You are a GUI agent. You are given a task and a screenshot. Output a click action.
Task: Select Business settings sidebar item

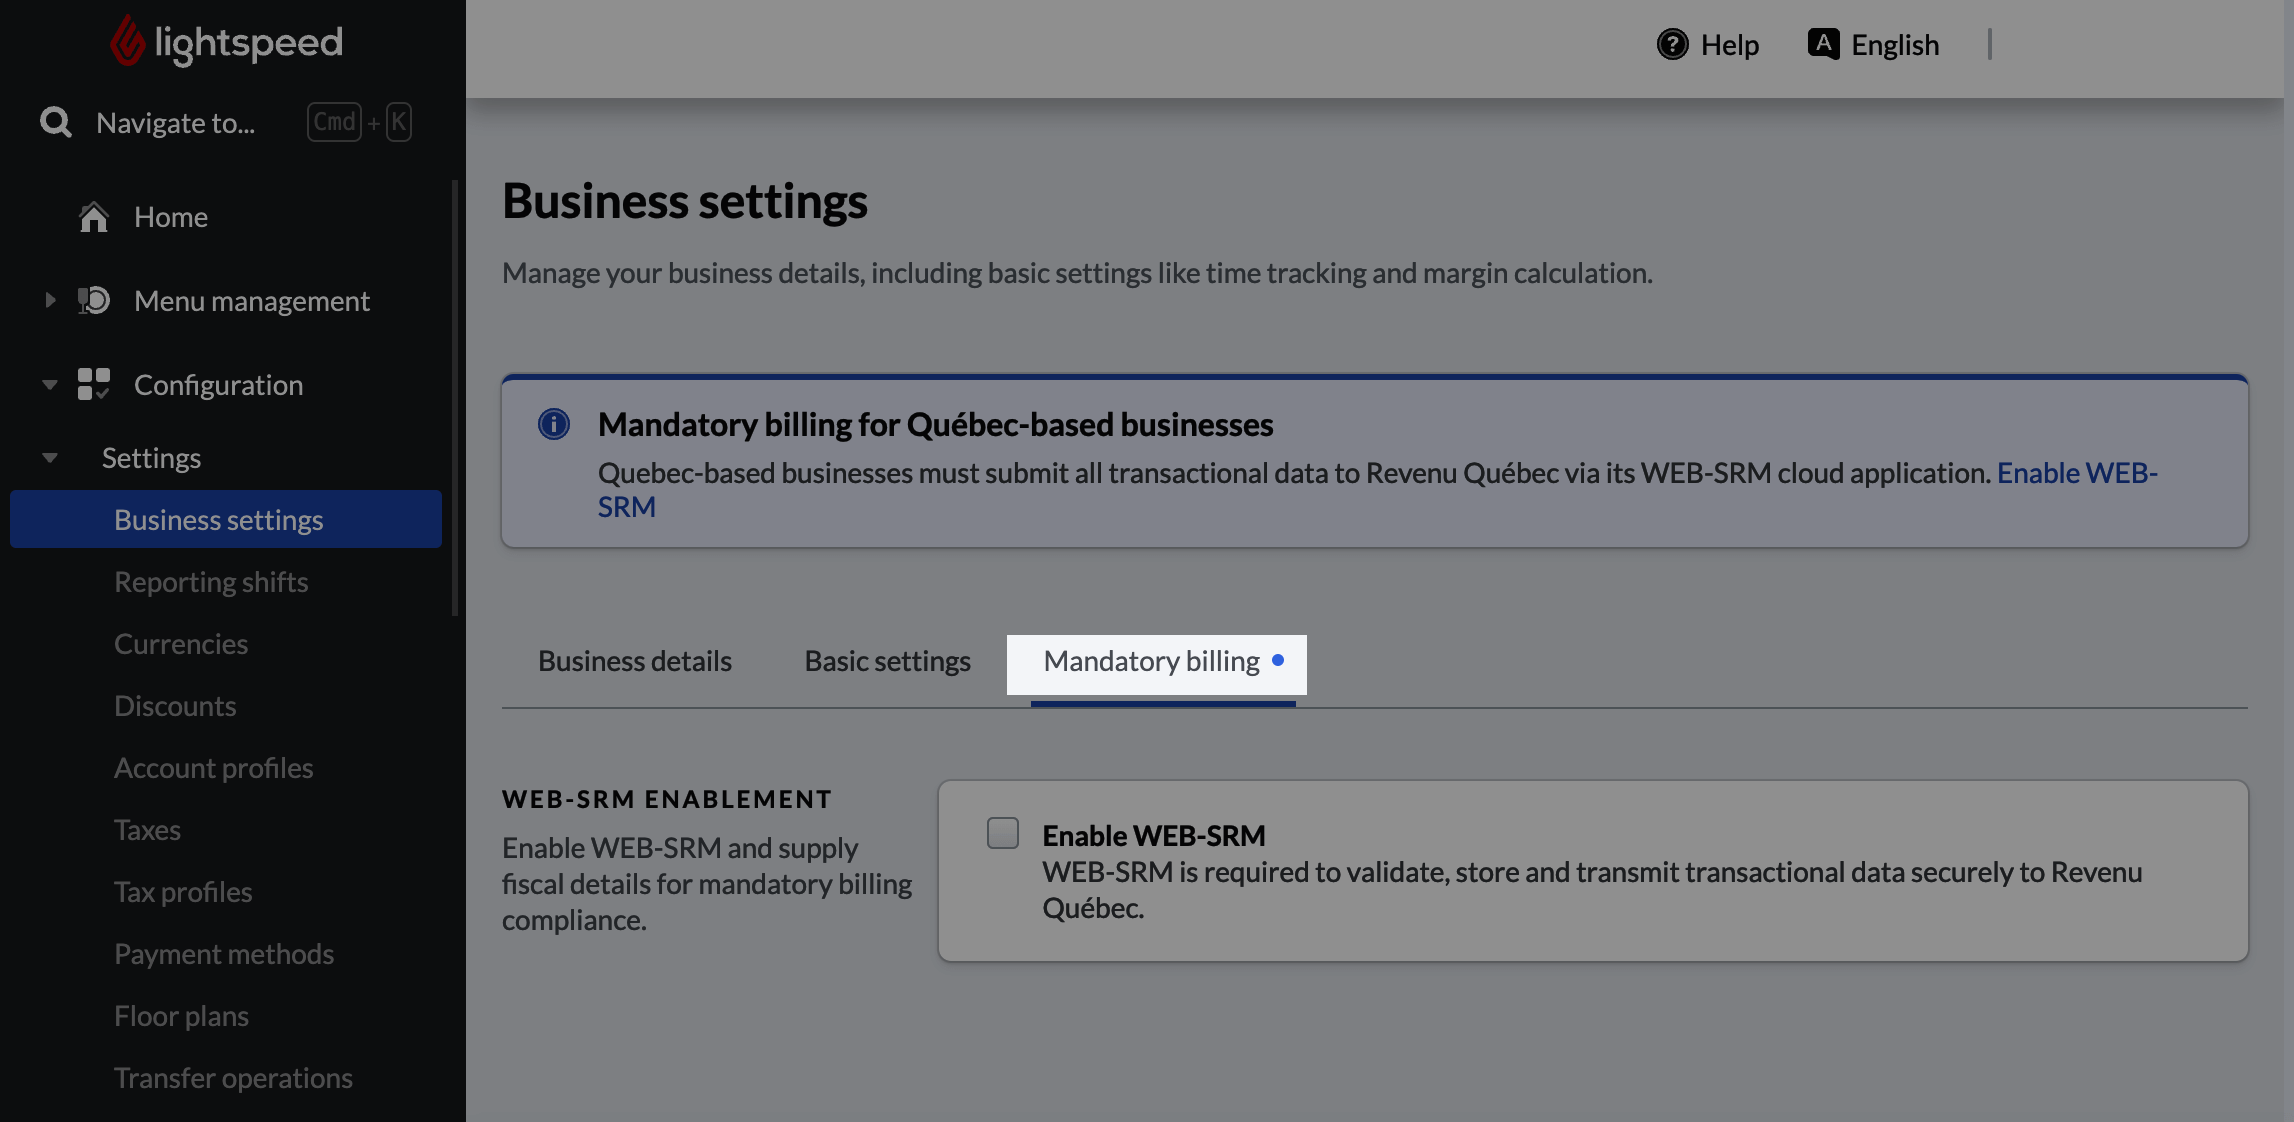226,519
